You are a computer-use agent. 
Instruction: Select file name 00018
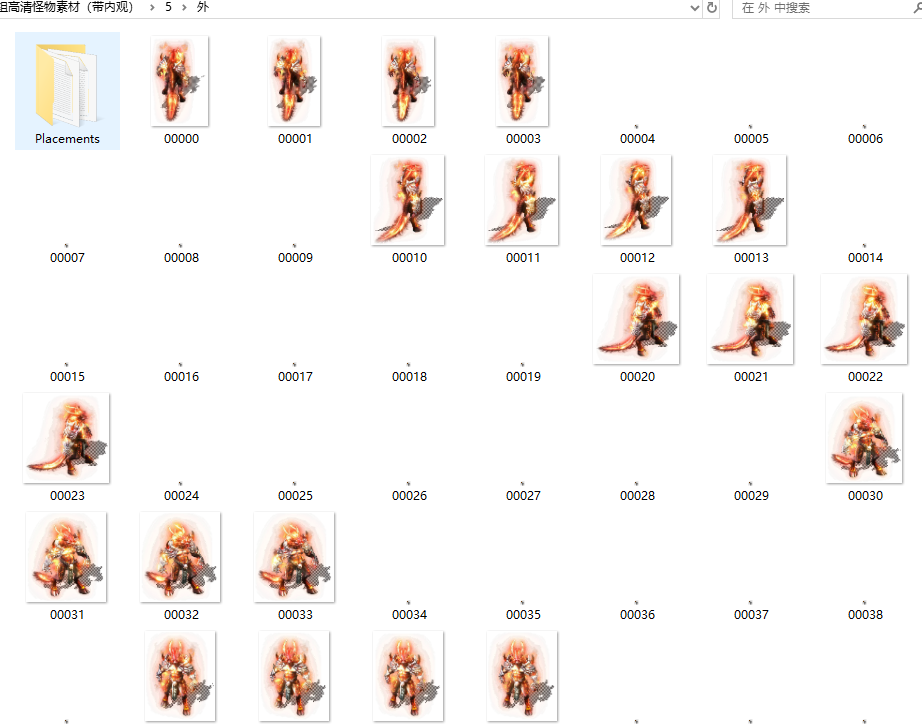pos(409,376)
